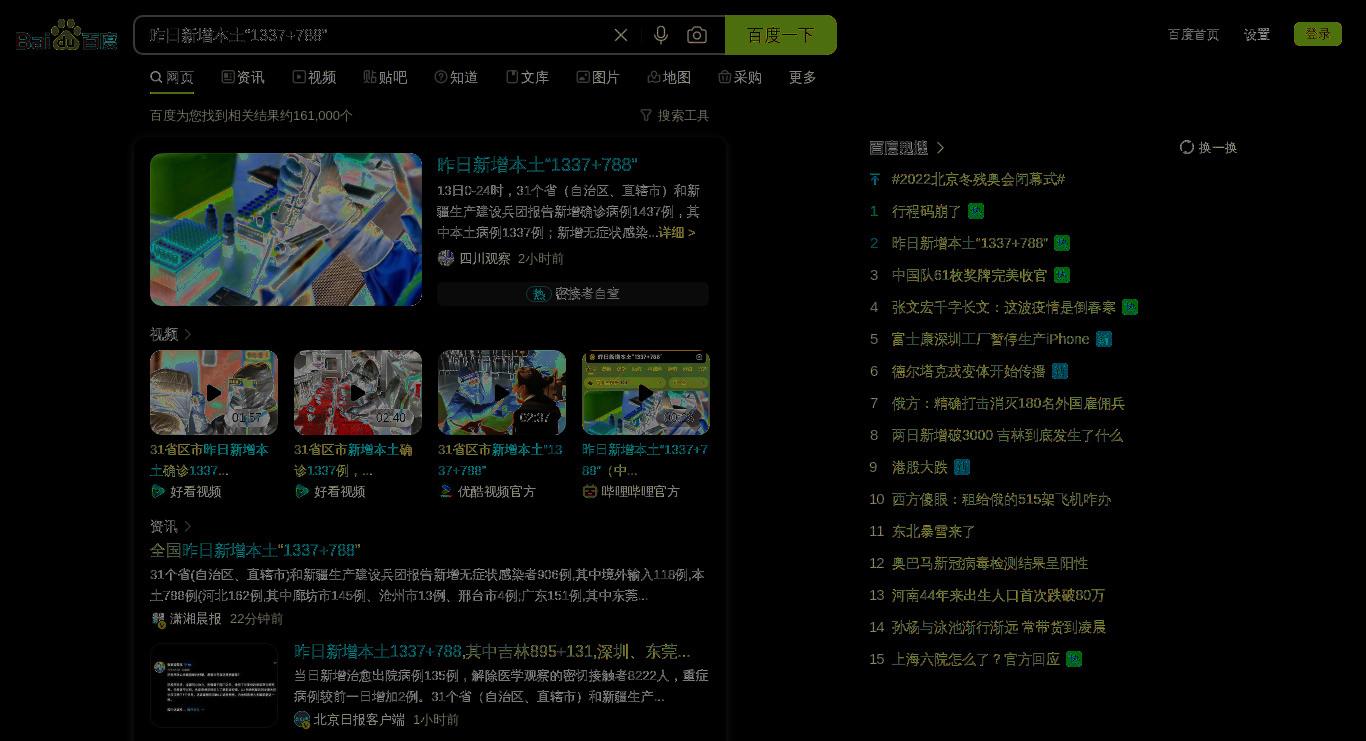Open the large lab photo thumbnail
The height and width of the screenshot is (741, 1366).
click(286, 229)
